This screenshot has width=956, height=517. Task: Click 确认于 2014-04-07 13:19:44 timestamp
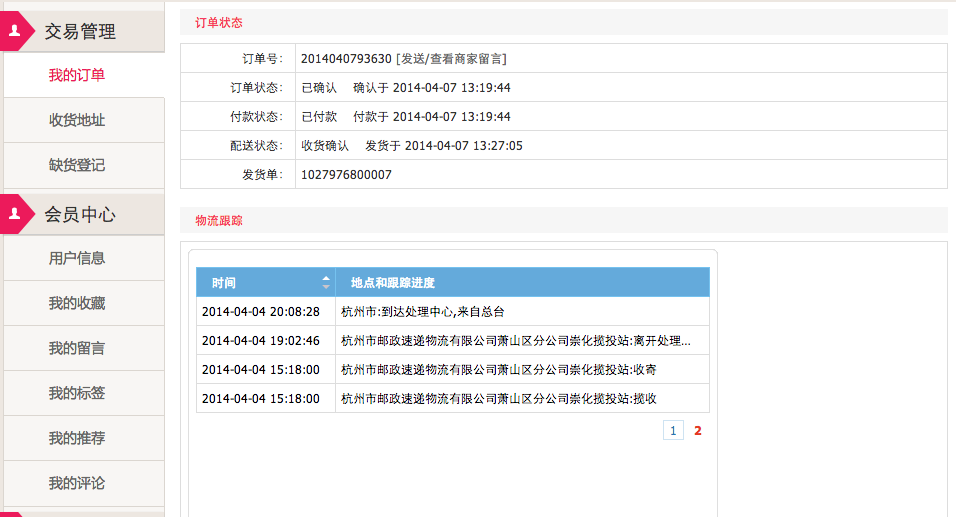[432, 88]
